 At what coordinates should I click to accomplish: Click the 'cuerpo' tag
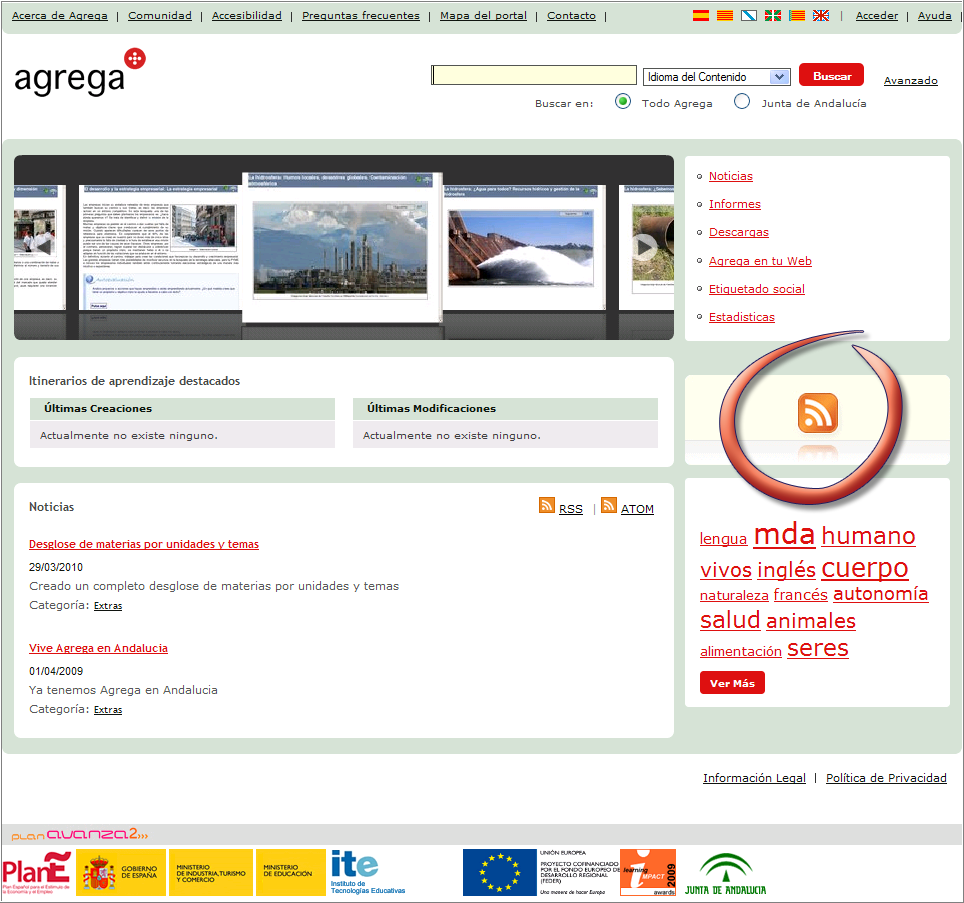(864, 569)
